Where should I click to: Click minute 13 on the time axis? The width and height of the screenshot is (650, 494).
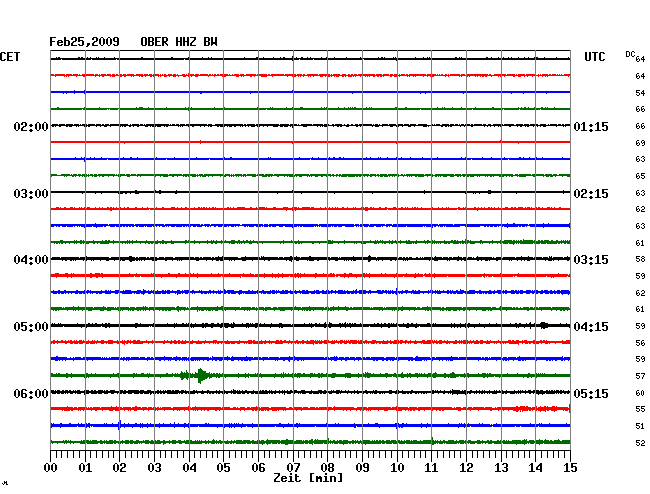pos(501,467)
